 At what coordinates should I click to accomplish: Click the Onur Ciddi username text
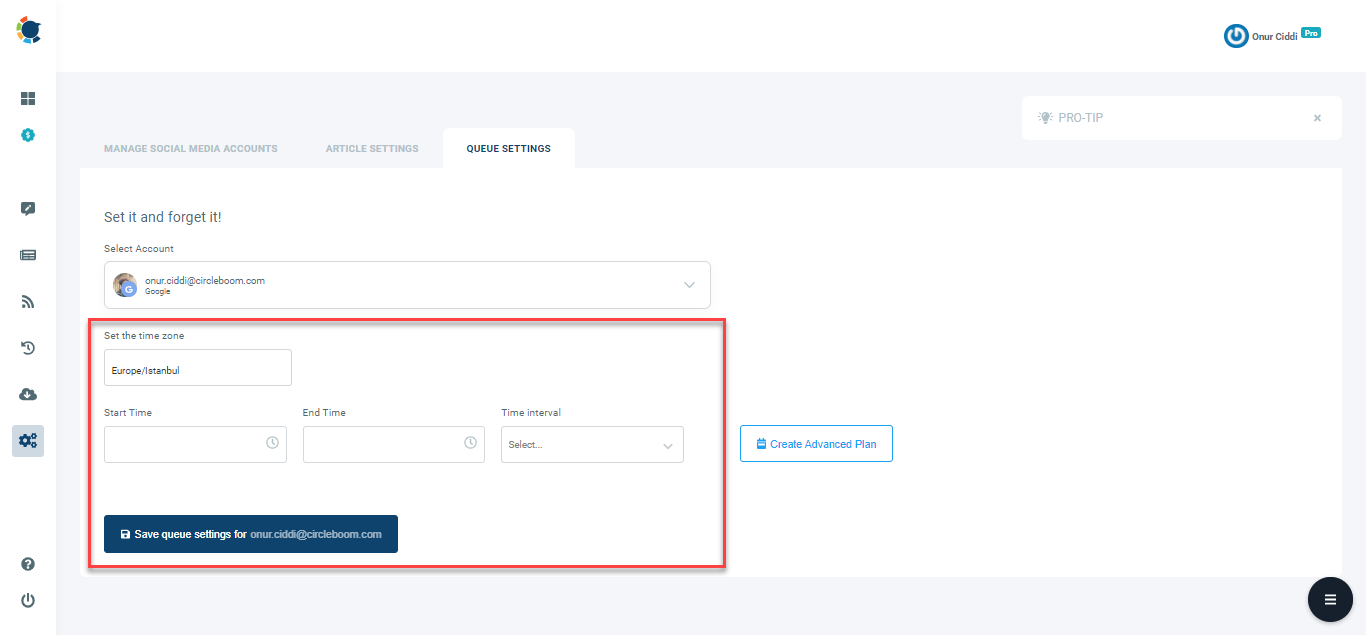coord(1275,37)
